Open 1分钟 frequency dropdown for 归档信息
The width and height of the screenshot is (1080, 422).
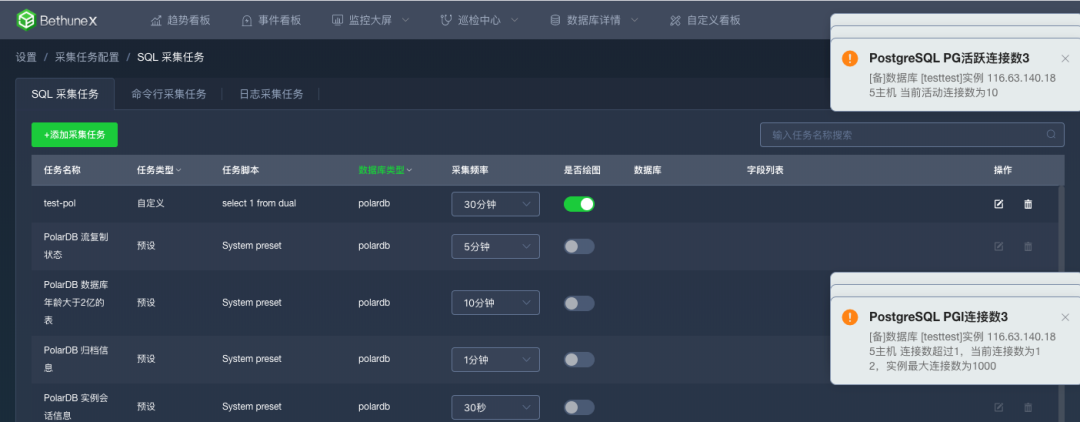pyautogui.click(x=495, y=359)
